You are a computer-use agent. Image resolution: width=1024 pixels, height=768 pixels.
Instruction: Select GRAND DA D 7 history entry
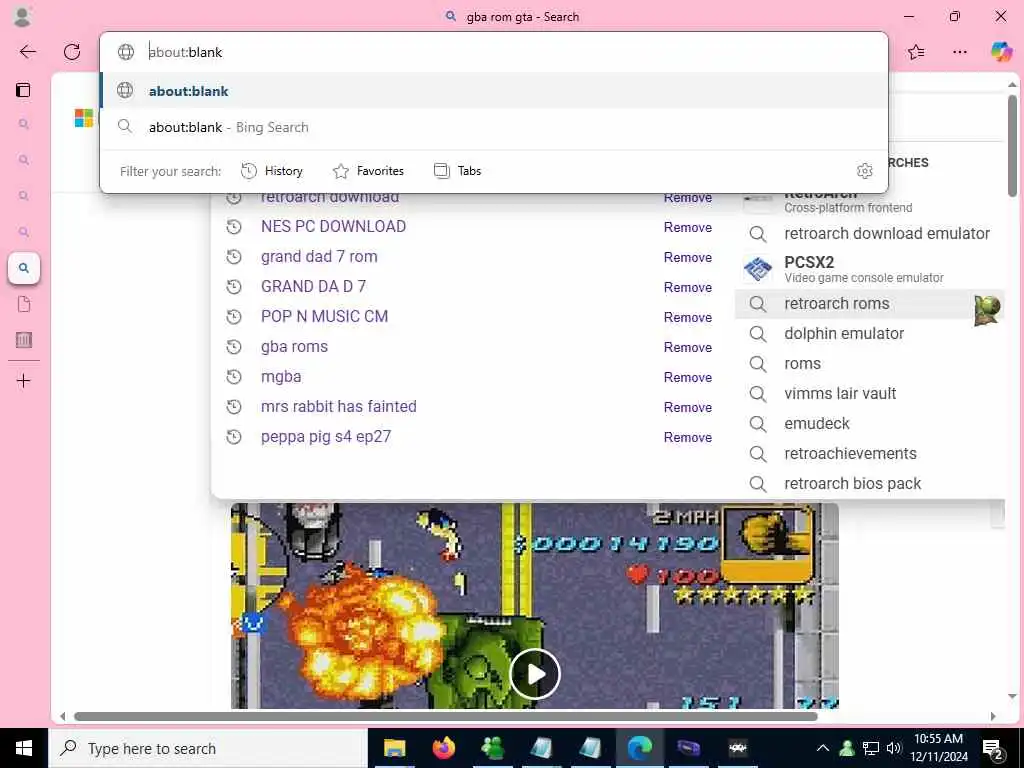[313, 287]
